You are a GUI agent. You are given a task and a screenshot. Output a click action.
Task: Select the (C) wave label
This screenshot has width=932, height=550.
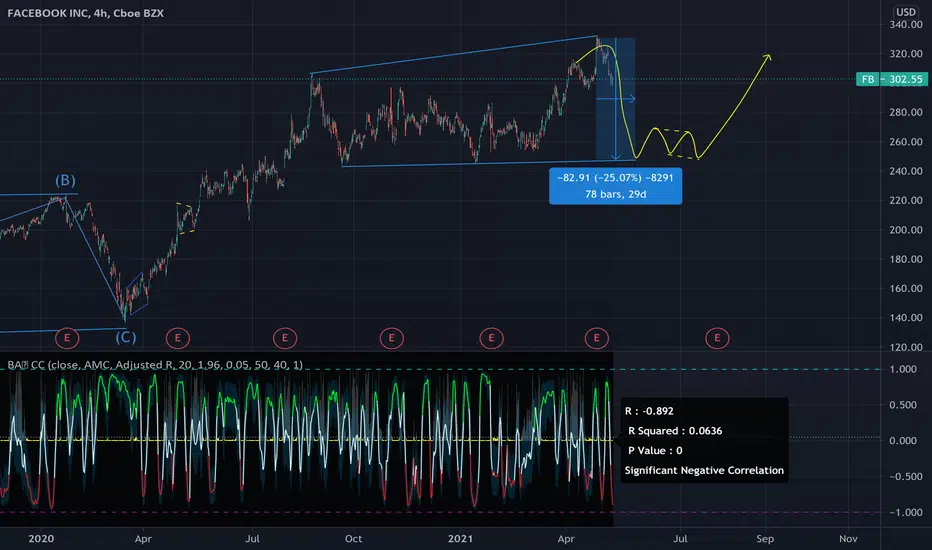[x=125, y=337]
